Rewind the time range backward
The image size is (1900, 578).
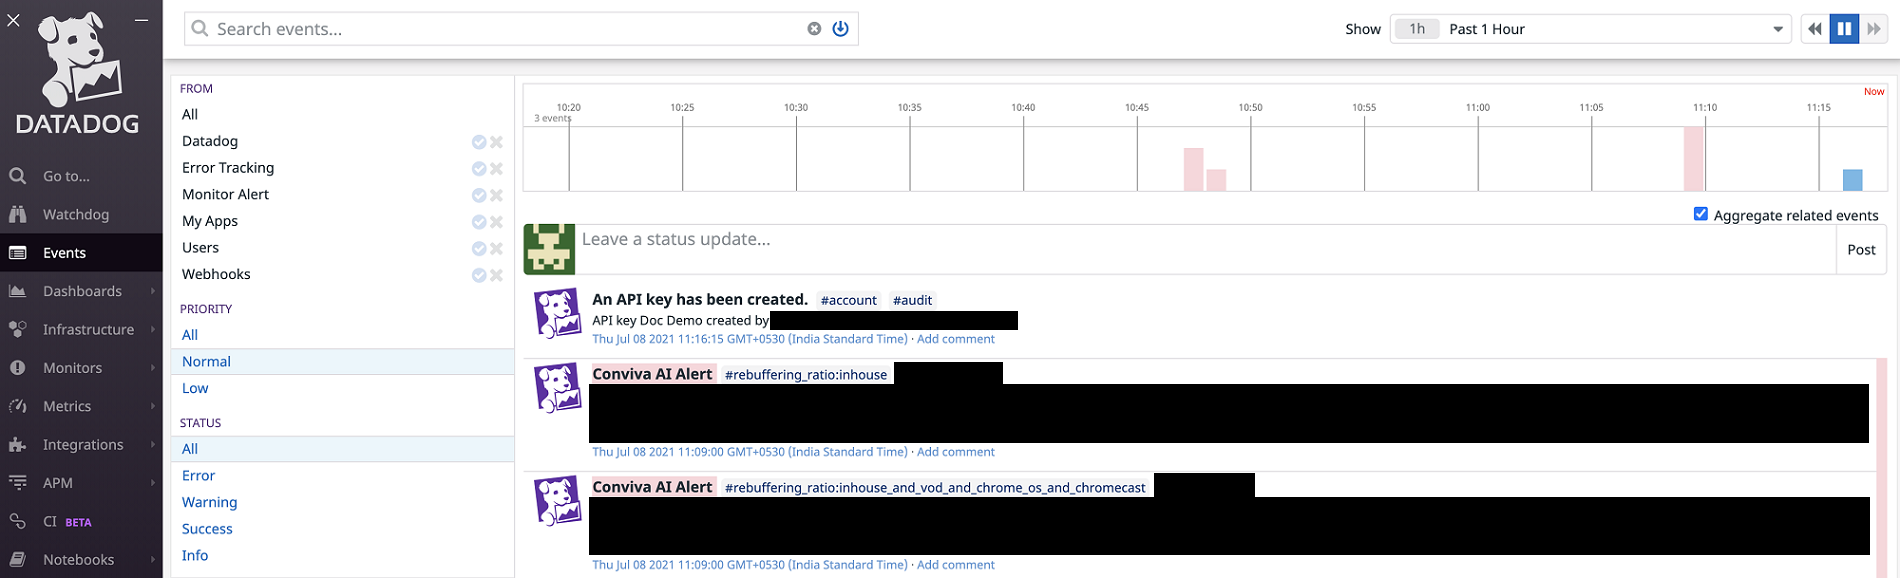pos(1814,29)
